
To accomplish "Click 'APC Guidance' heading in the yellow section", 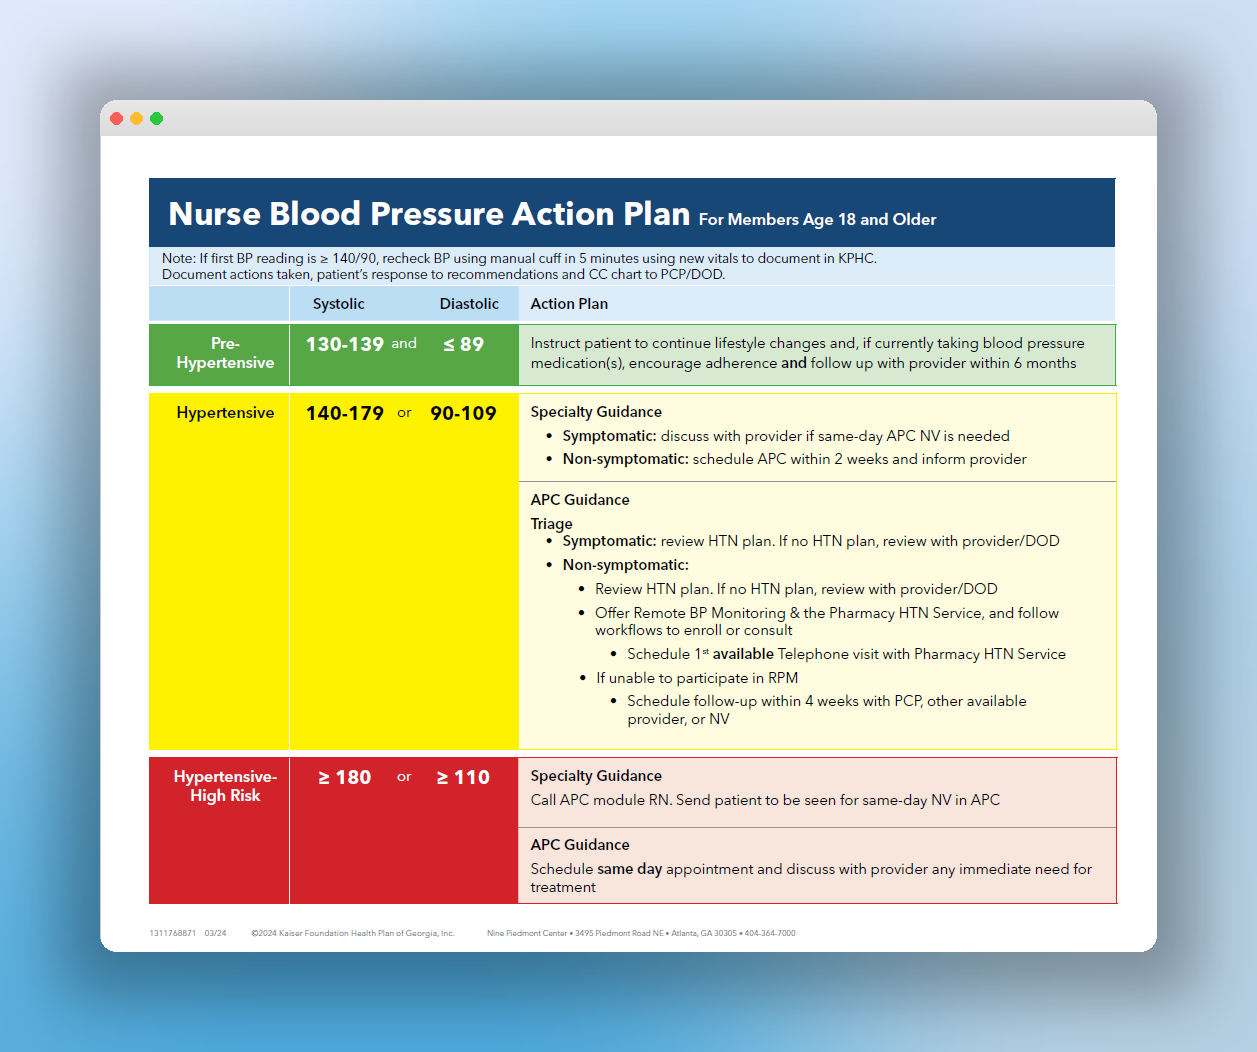I will pyautogui.click(x=580, y=500).
